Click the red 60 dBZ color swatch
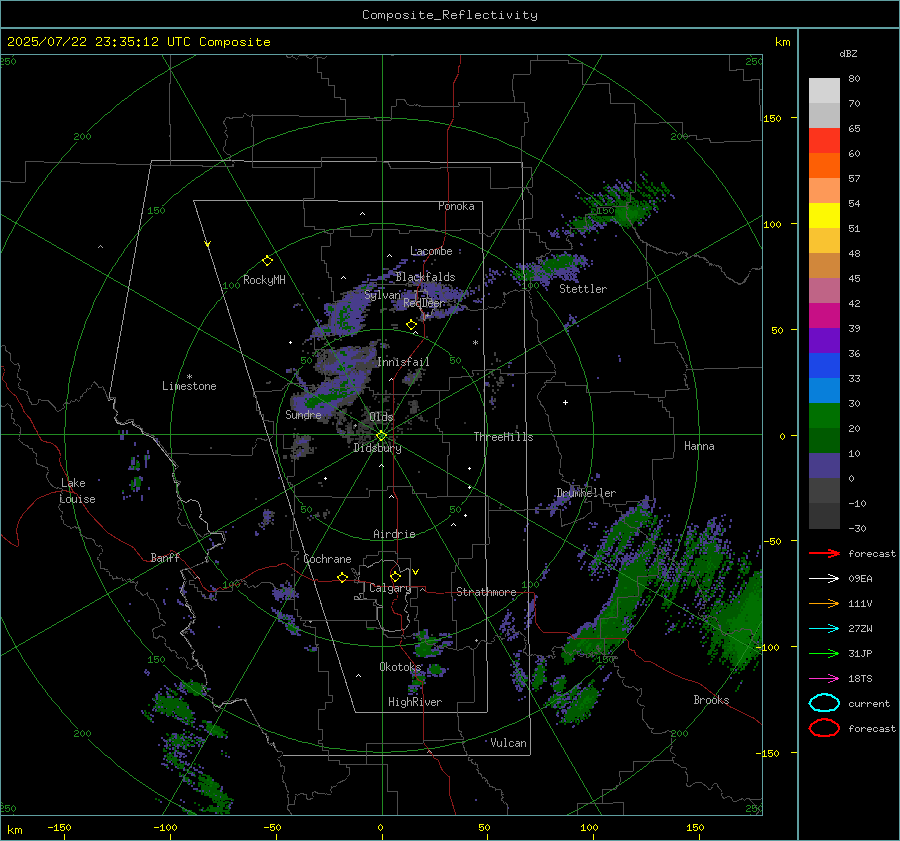Screen dimensions: 900x841 click(x=824, y=141)
